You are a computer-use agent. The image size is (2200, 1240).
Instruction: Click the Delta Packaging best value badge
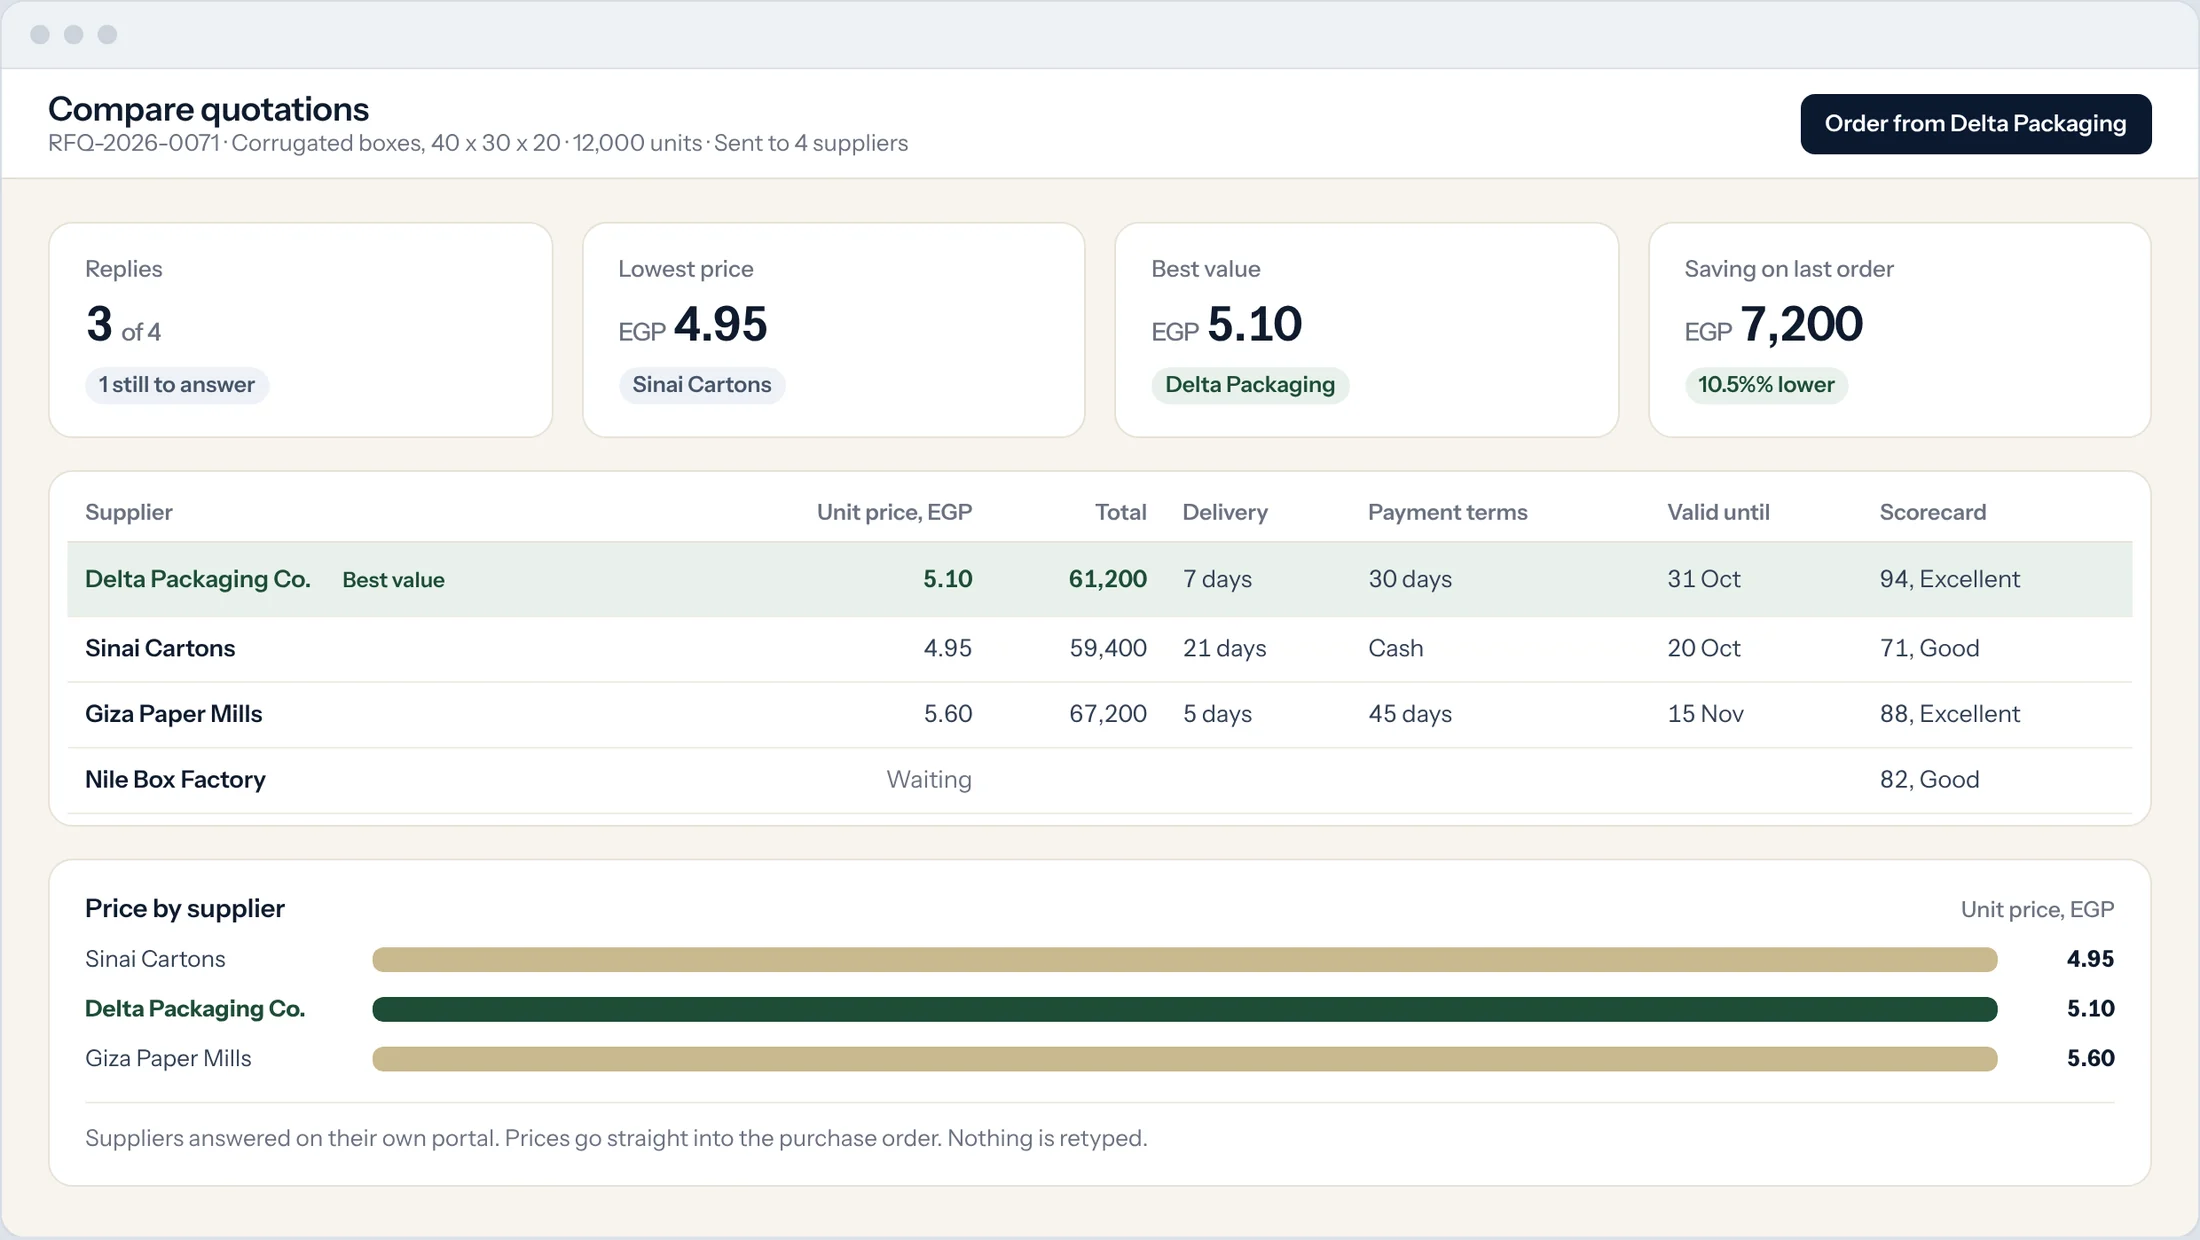(x=1250, y=385)
